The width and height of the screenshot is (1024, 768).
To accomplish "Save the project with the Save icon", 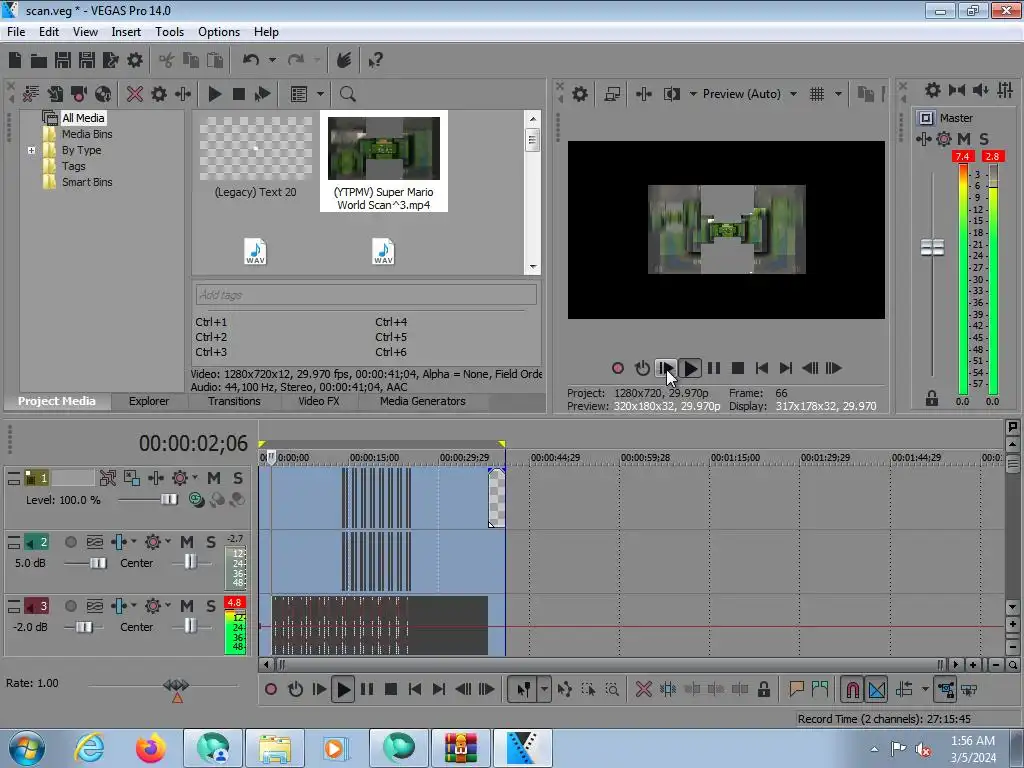I will click(63, 61).
